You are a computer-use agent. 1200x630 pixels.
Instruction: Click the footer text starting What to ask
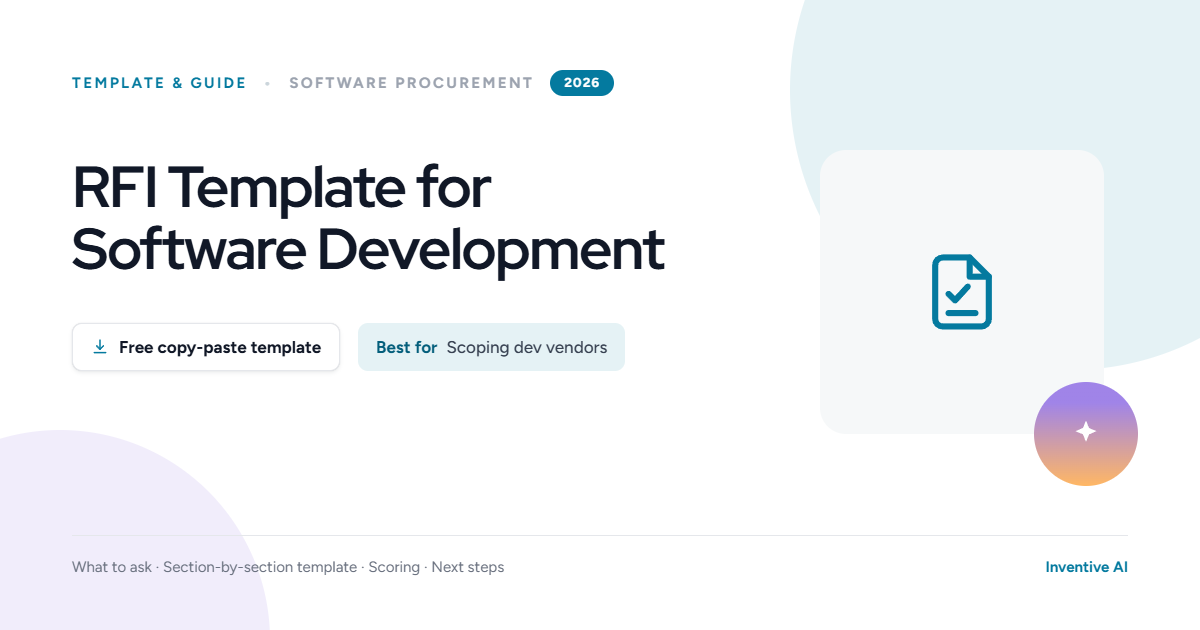(x=288, y=567)
